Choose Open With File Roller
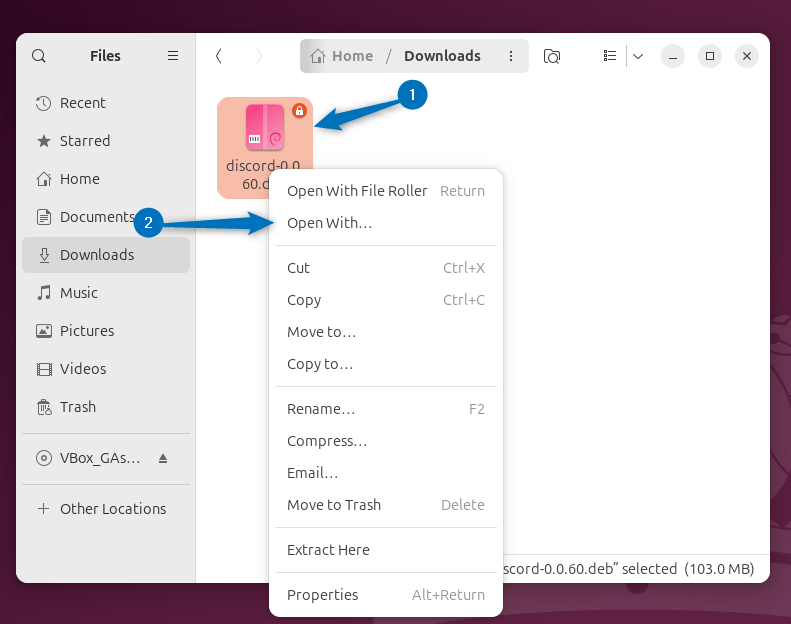The image size is (791, 624). tap(386, 191)
